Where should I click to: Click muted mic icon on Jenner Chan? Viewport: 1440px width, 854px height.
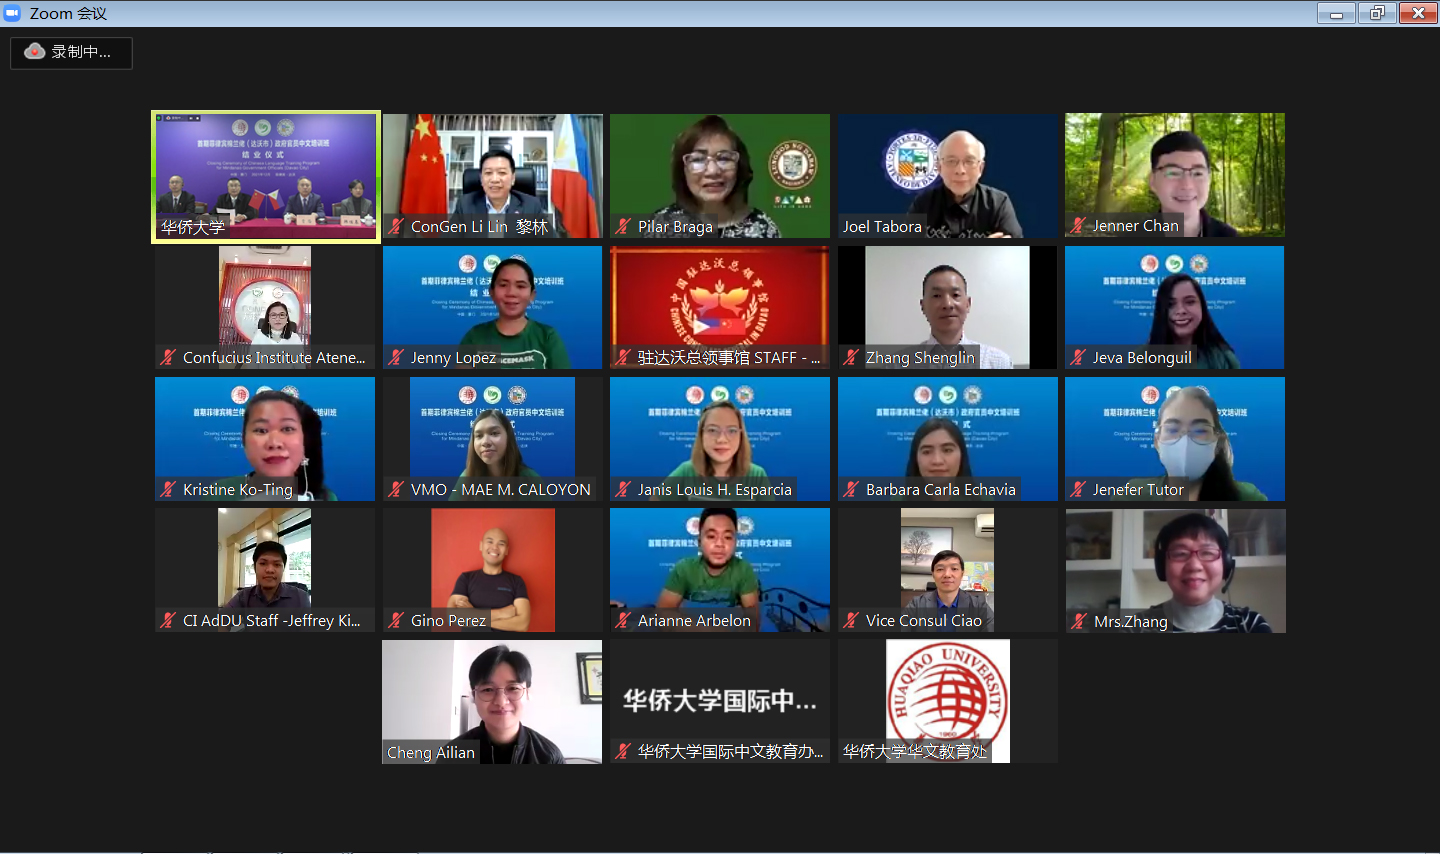pos(1077,226)
